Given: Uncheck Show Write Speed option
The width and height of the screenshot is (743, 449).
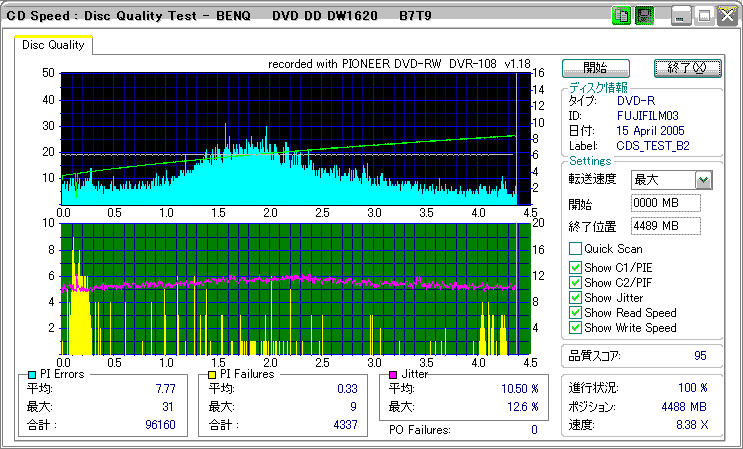Looking at the screenshot, I should (575, 328).
